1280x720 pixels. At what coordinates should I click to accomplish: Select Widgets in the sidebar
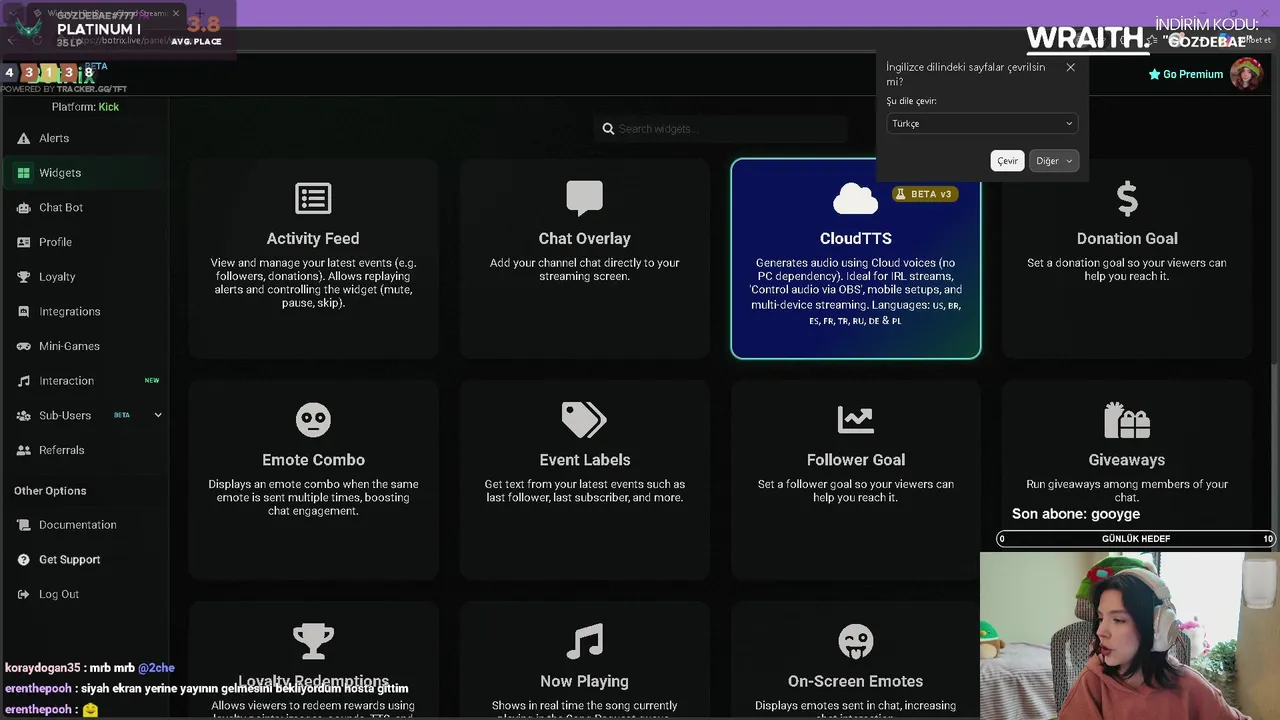tap(85, 173)
